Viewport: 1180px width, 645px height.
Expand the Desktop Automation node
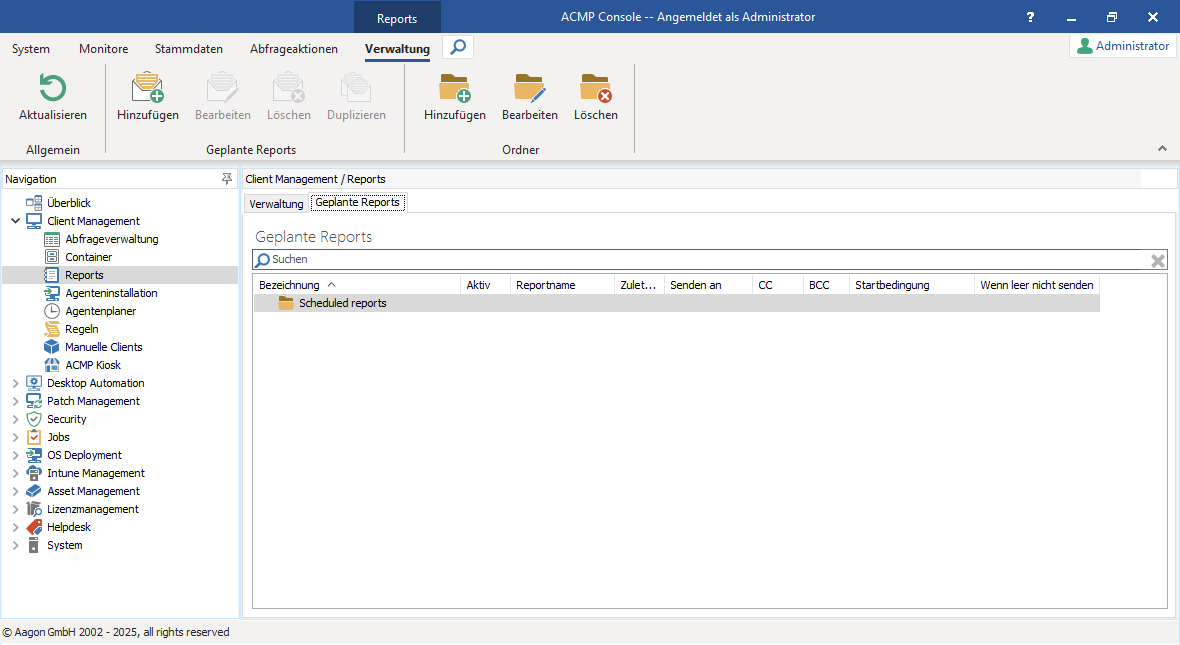click(15, 383)
